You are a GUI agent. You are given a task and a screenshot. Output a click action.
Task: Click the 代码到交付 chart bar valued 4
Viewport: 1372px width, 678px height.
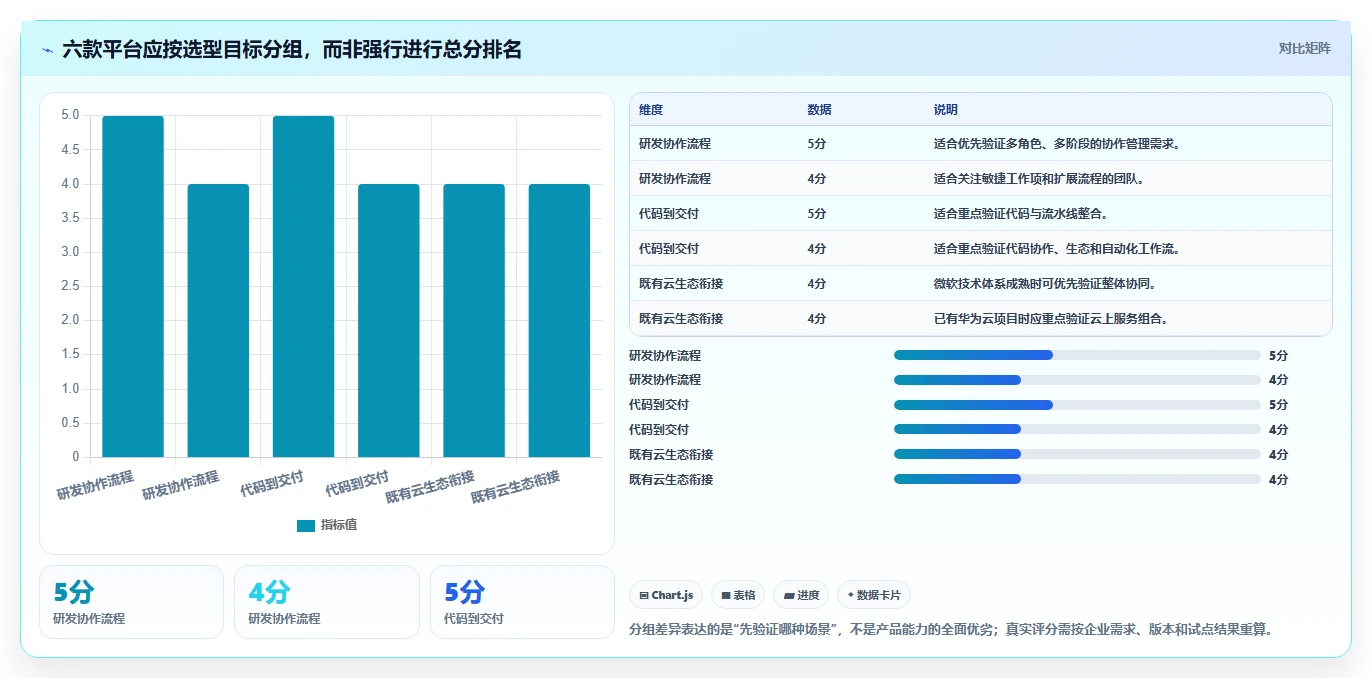(389, 320)
